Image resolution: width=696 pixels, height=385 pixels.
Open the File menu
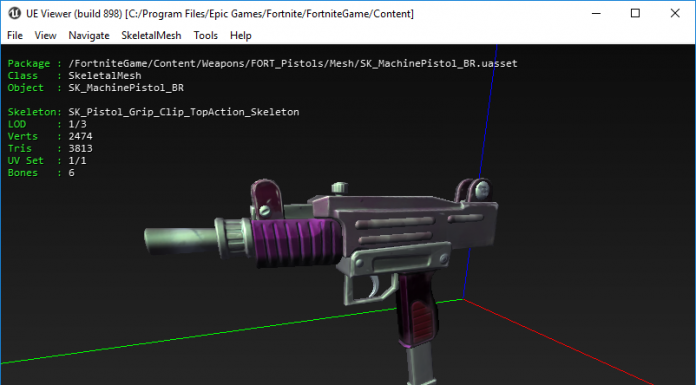15,36
